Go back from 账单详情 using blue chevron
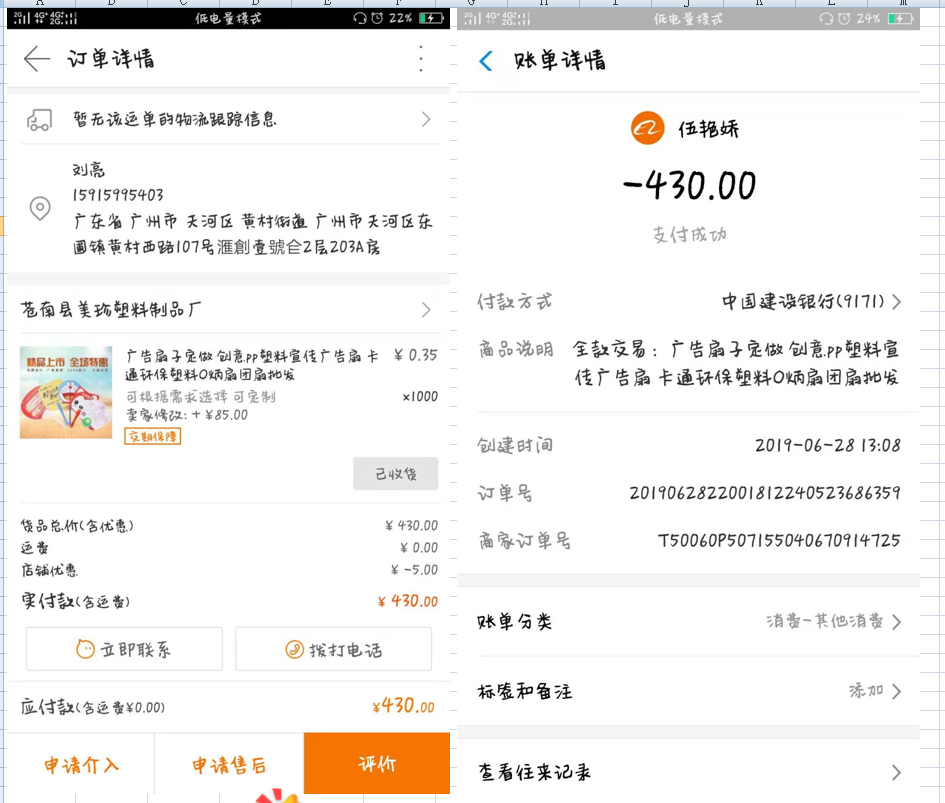945x803 pixels. (x=486, y=61)
